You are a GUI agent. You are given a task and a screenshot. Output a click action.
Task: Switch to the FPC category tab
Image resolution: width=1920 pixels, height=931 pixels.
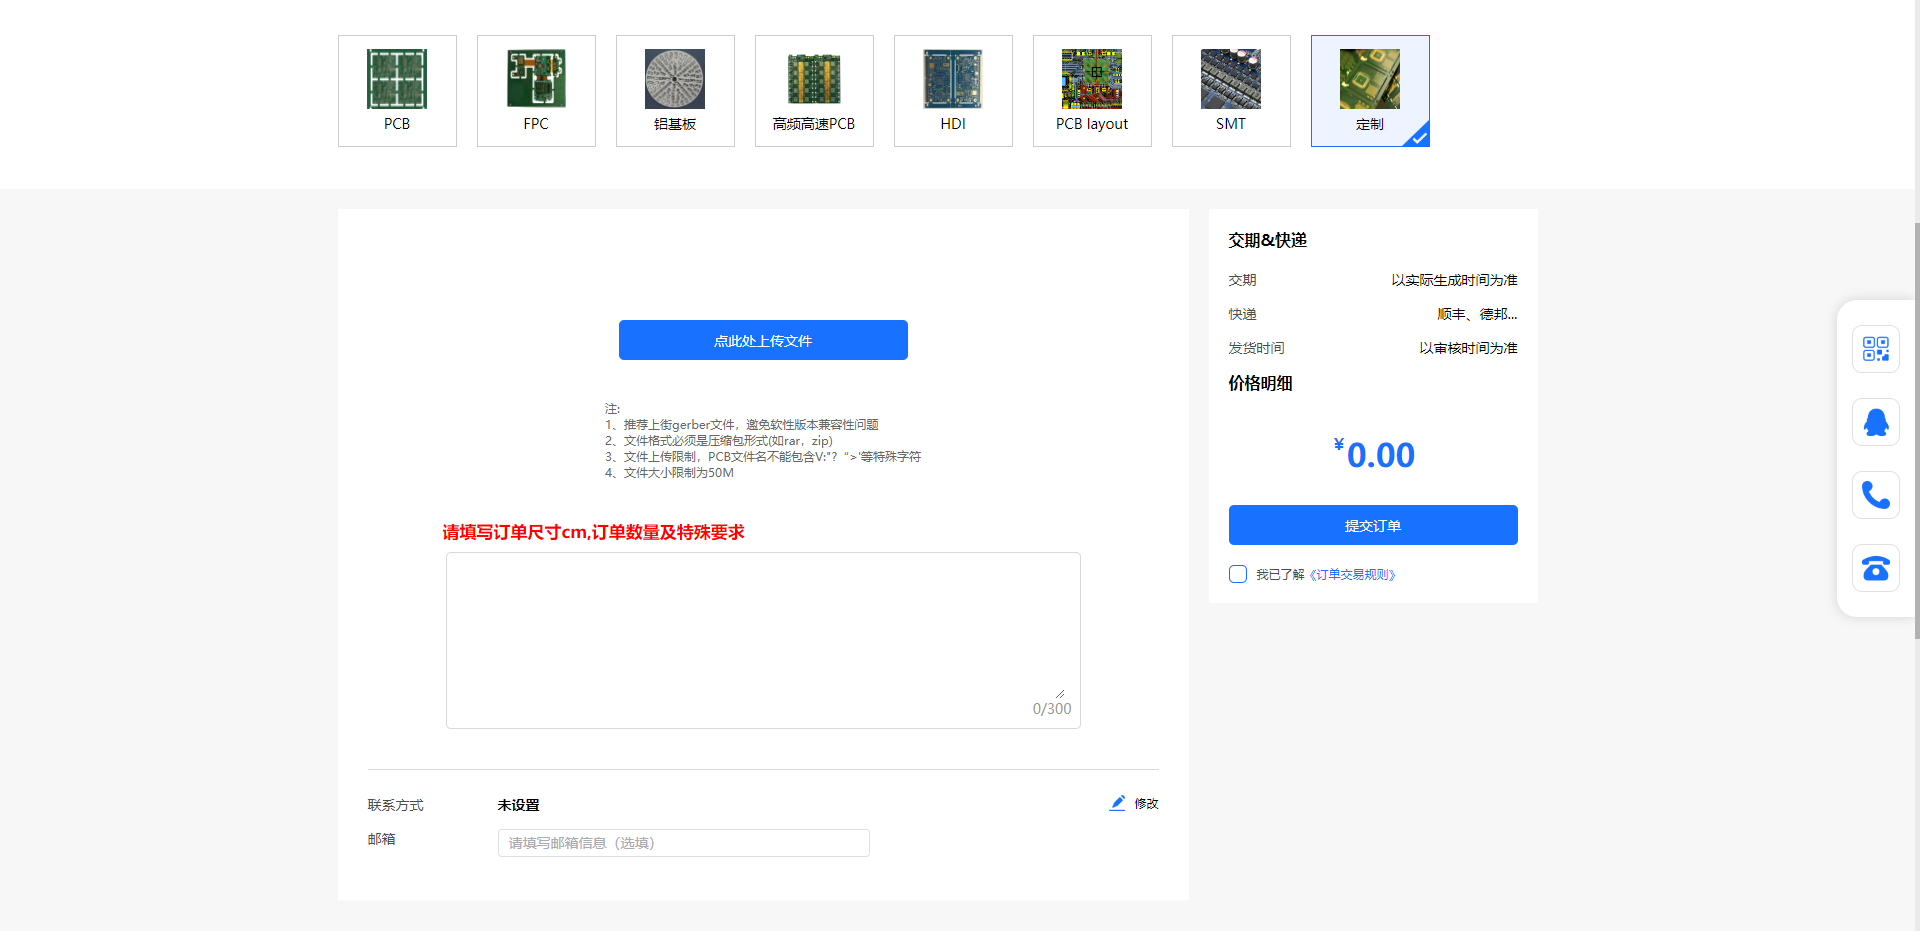pyautogui.click(x=536, y=91)
